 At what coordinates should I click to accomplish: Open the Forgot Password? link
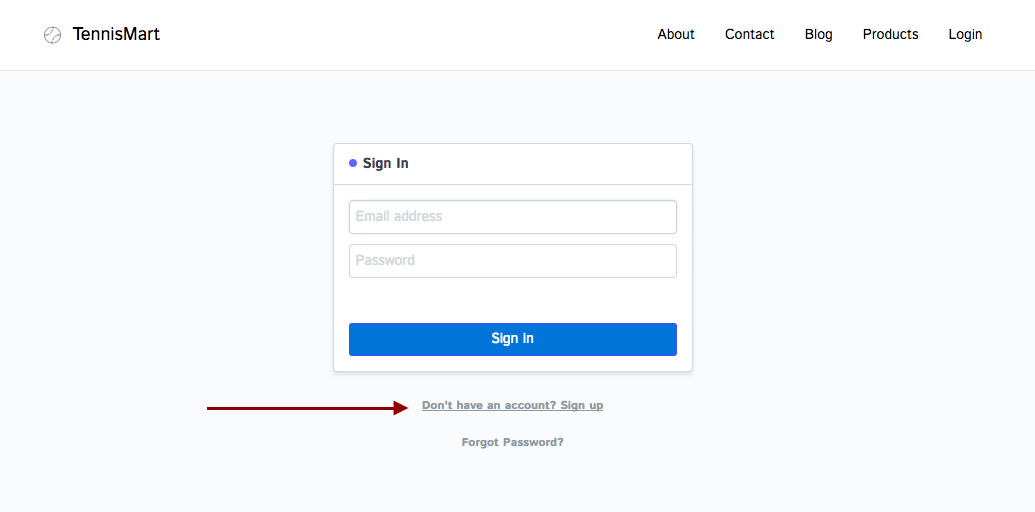tap(512, 442)
